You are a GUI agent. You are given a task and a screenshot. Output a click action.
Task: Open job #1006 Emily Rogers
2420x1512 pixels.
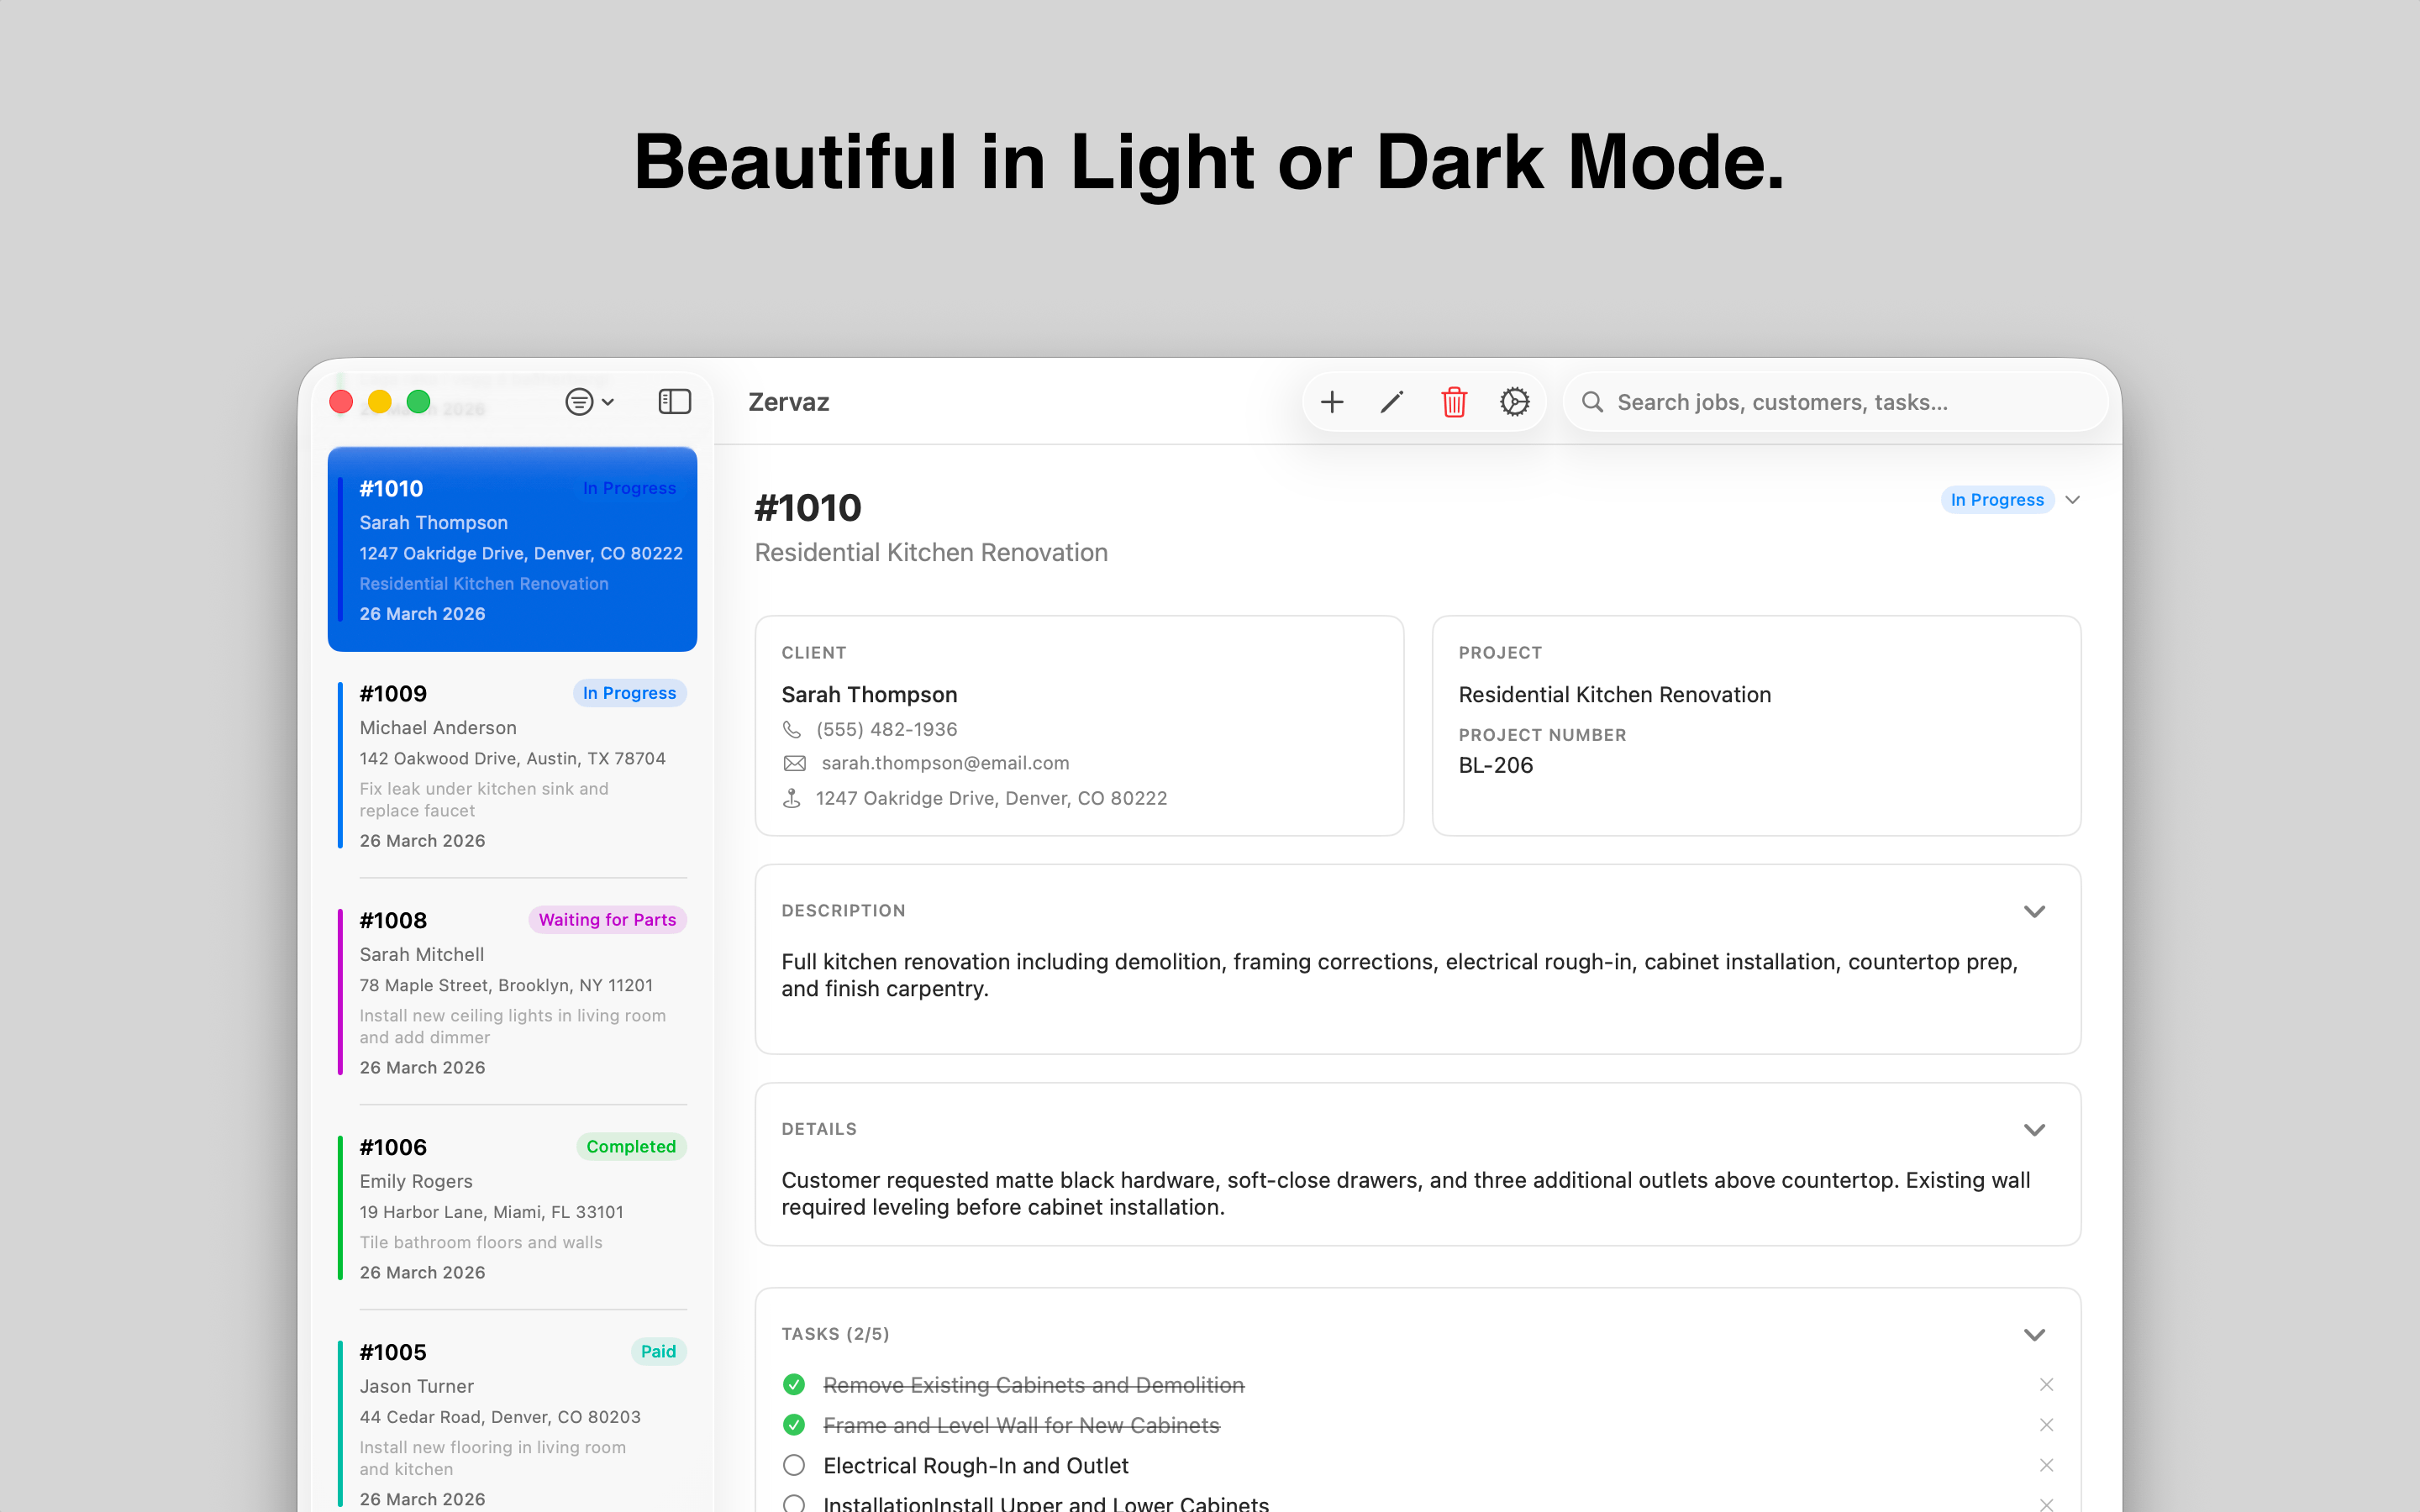512,1209
